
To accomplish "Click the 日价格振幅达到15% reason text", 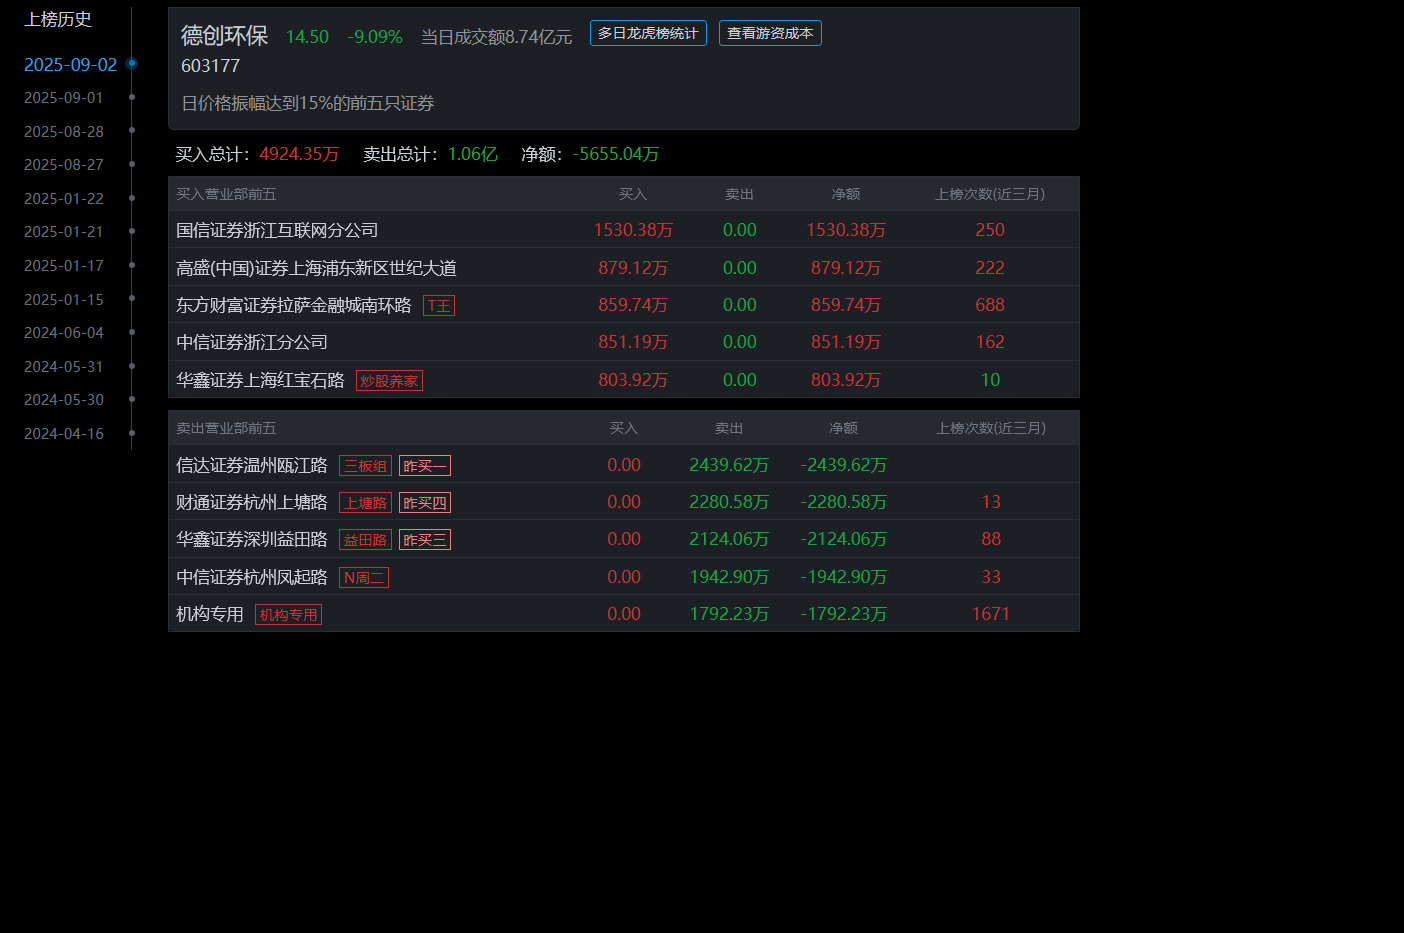I will tap(308, 103).
